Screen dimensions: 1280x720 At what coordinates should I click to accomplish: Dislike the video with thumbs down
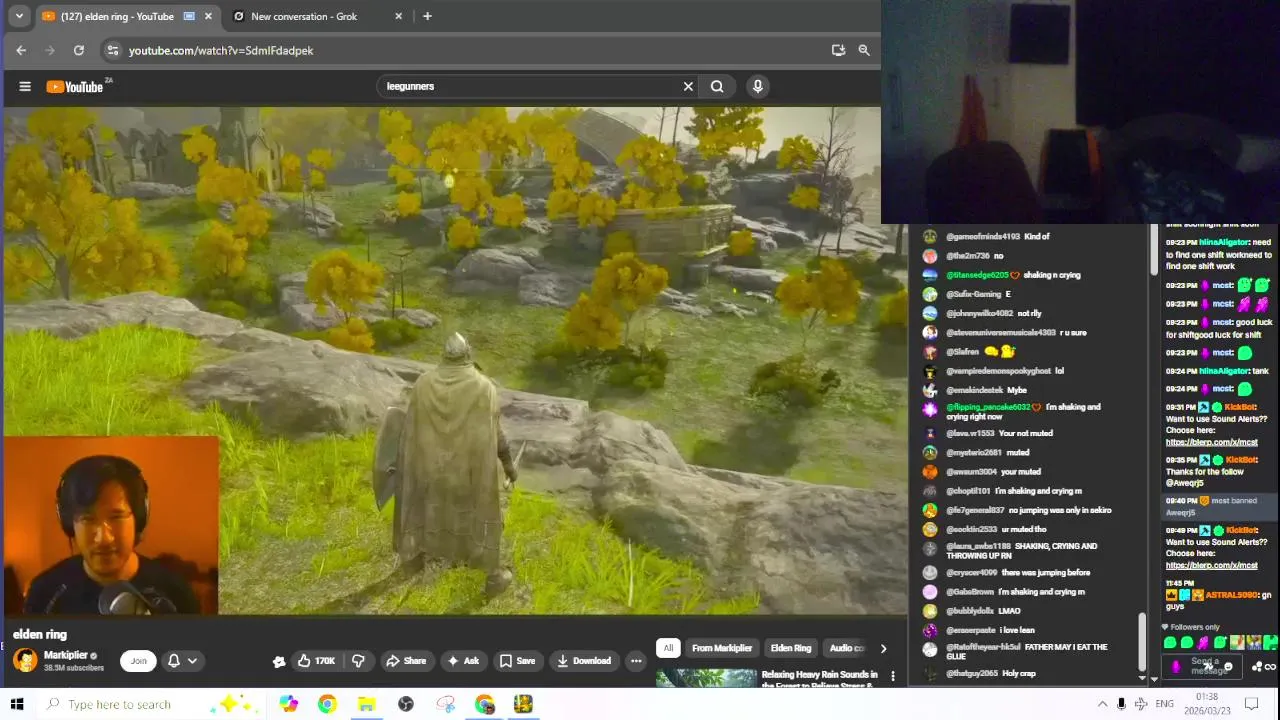(358, 660)
